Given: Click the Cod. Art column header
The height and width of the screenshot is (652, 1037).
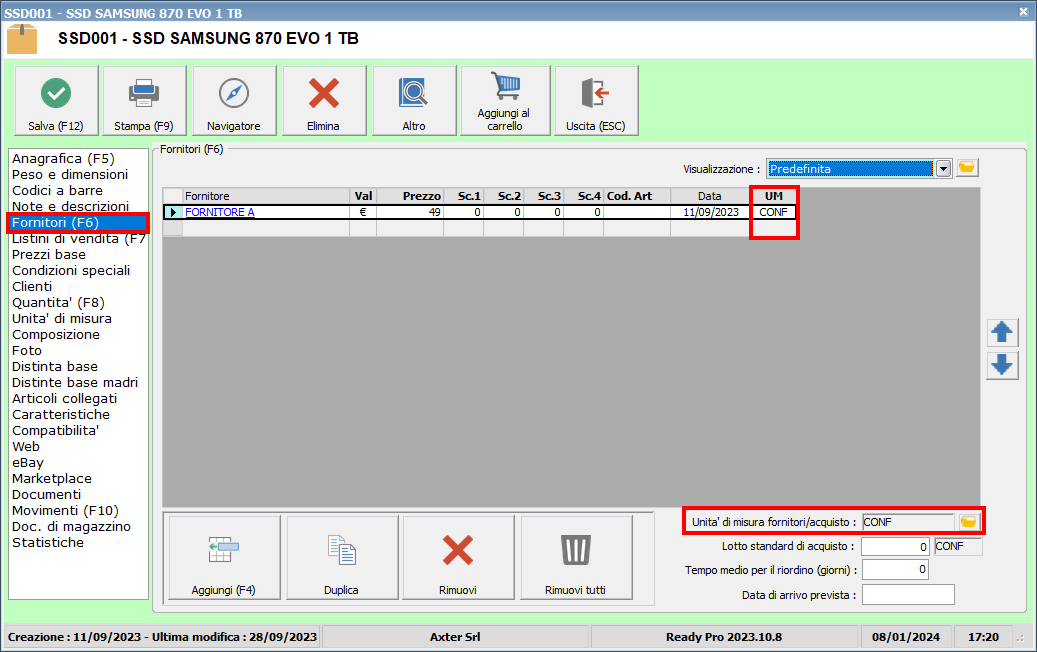Looking at the screenshot, I should point(637,196).
